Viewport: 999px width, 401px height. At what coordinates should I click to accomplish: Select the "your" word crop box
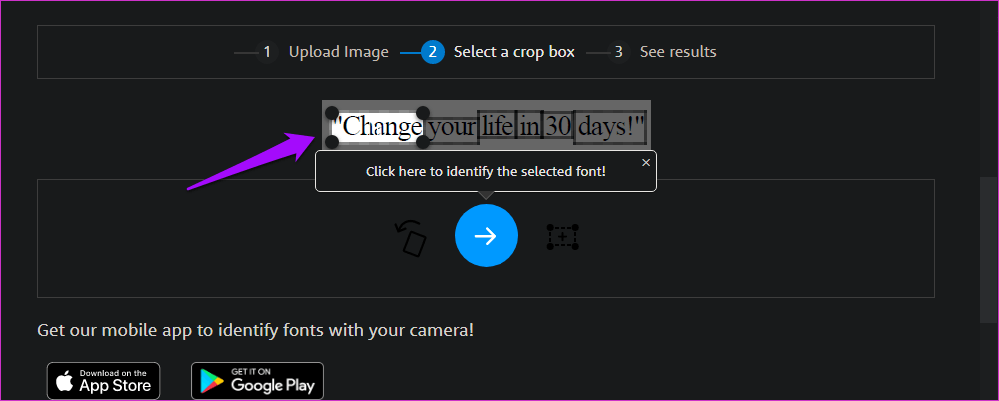pyautogui.click(x=452, y=128)
